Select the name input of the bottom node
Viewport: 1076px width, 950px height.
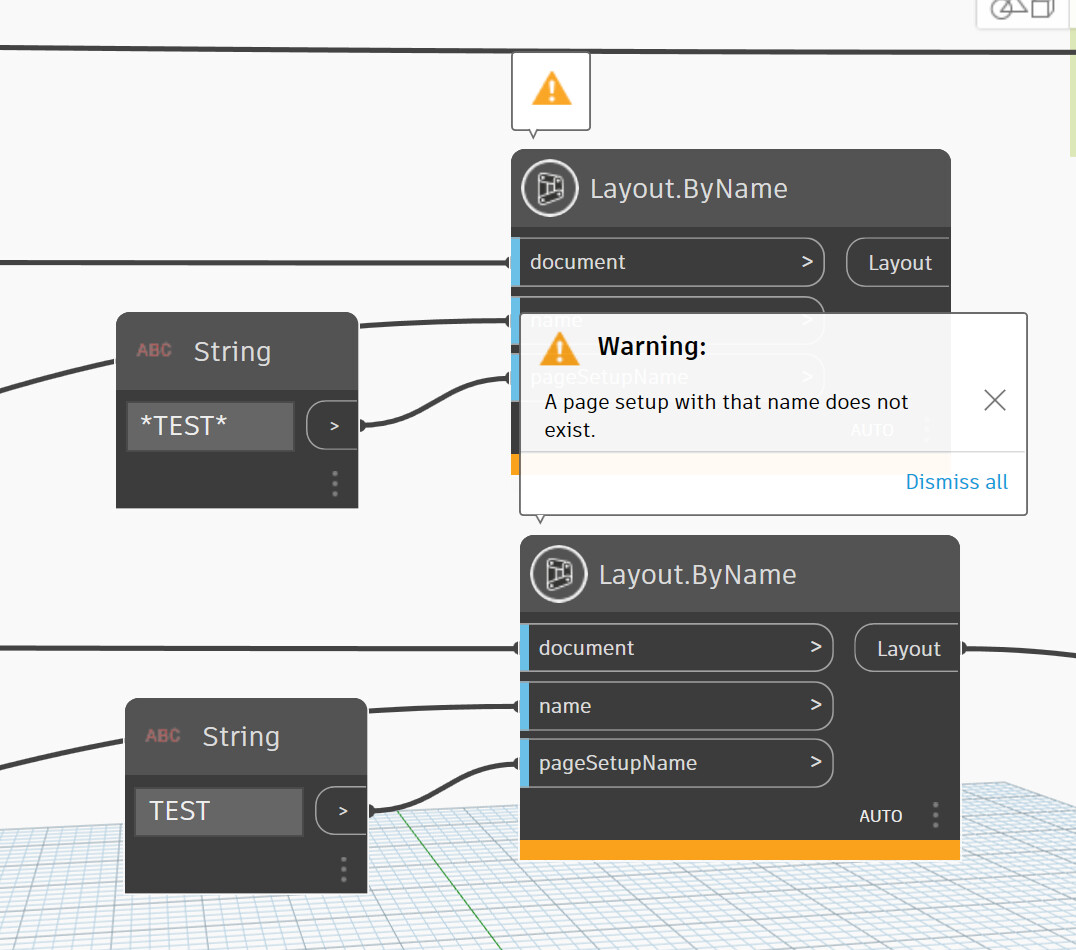(677, 706)
